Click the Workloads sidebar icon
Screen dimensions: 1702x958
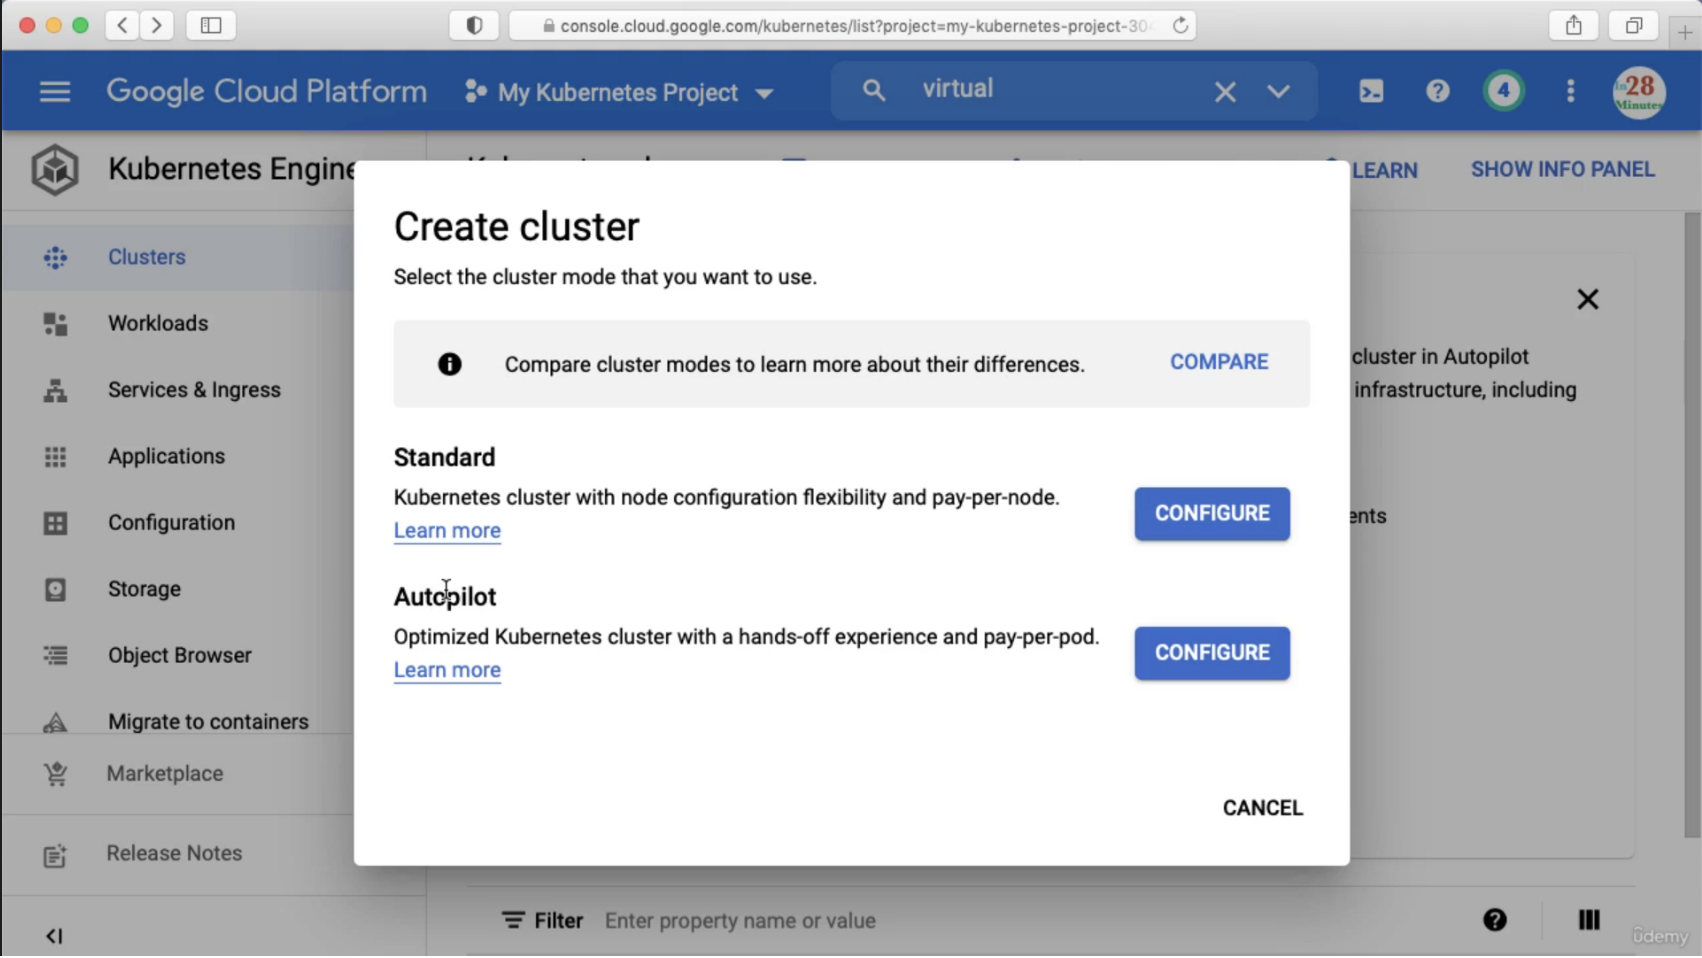pos(55,324)
